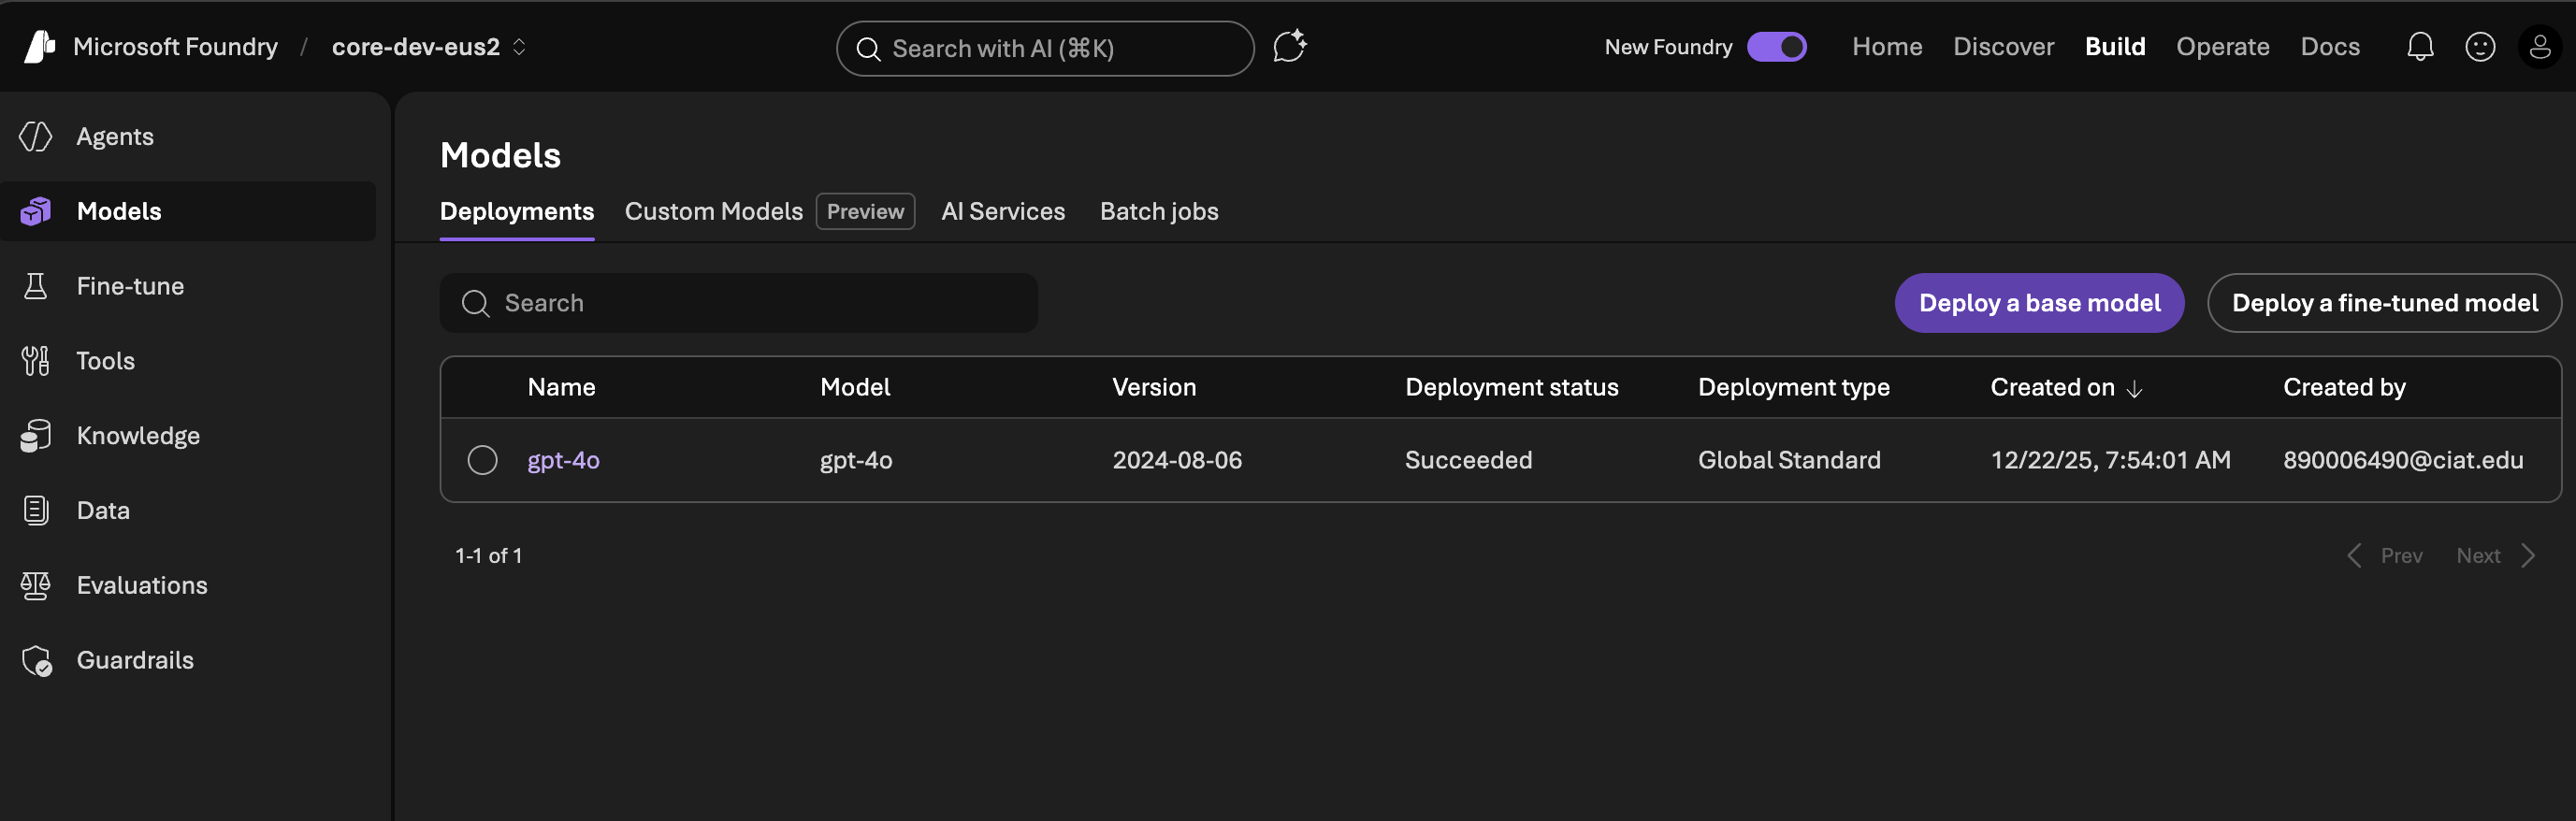Sort by the Version column header
This screenshot has width=2576, height=821.
tap(1154, 387)
